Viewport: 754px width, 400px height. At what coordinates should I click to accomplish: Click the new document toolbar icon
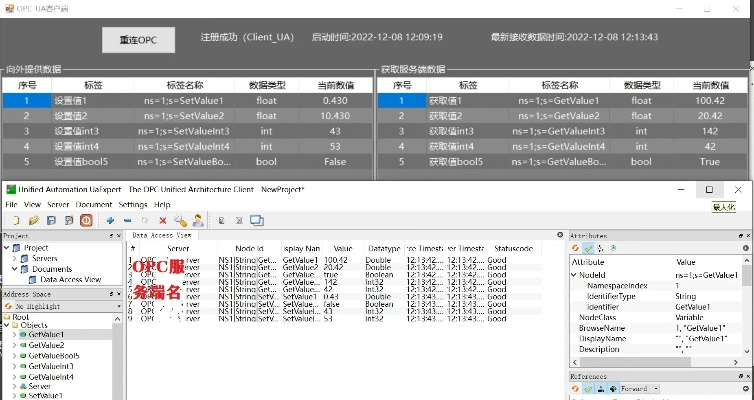[x=14, y=220]
